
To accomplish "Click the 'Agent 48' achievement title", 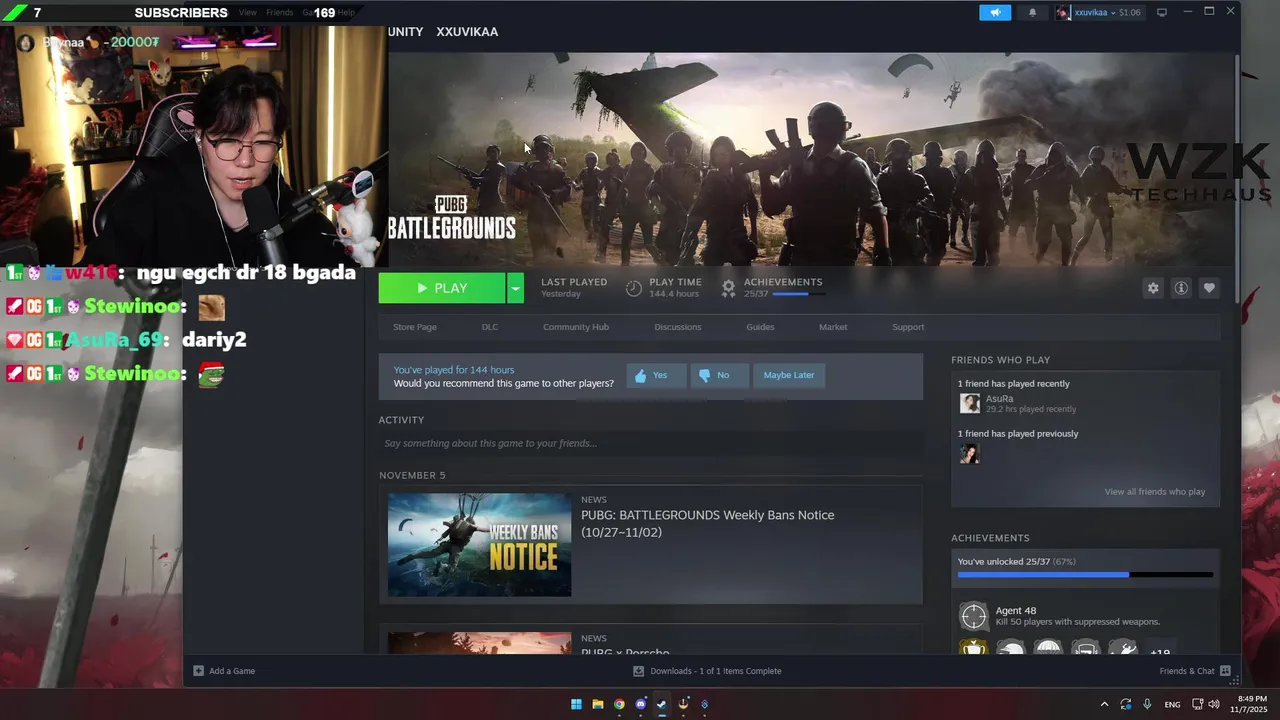I will pos(1016,611).
